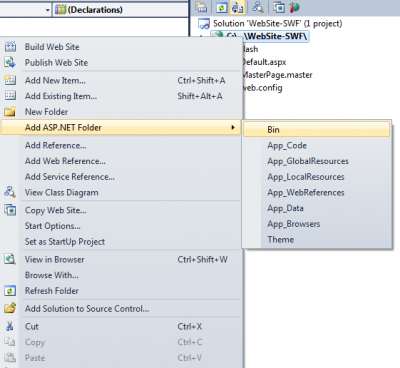Click the Refresh icon in Solution Explorer toolbar
The image size is (400, 368).
[222, 7]
